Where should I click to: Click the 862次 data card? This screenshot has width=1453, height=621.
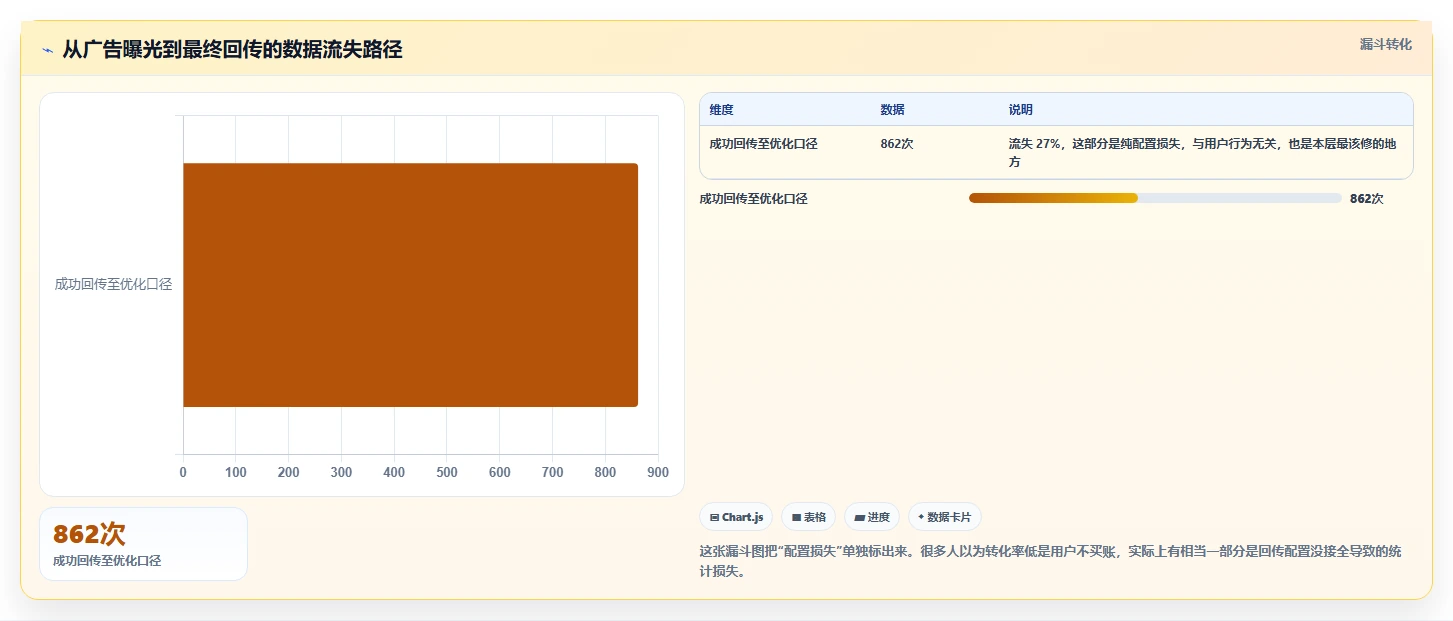click(143, 544)
